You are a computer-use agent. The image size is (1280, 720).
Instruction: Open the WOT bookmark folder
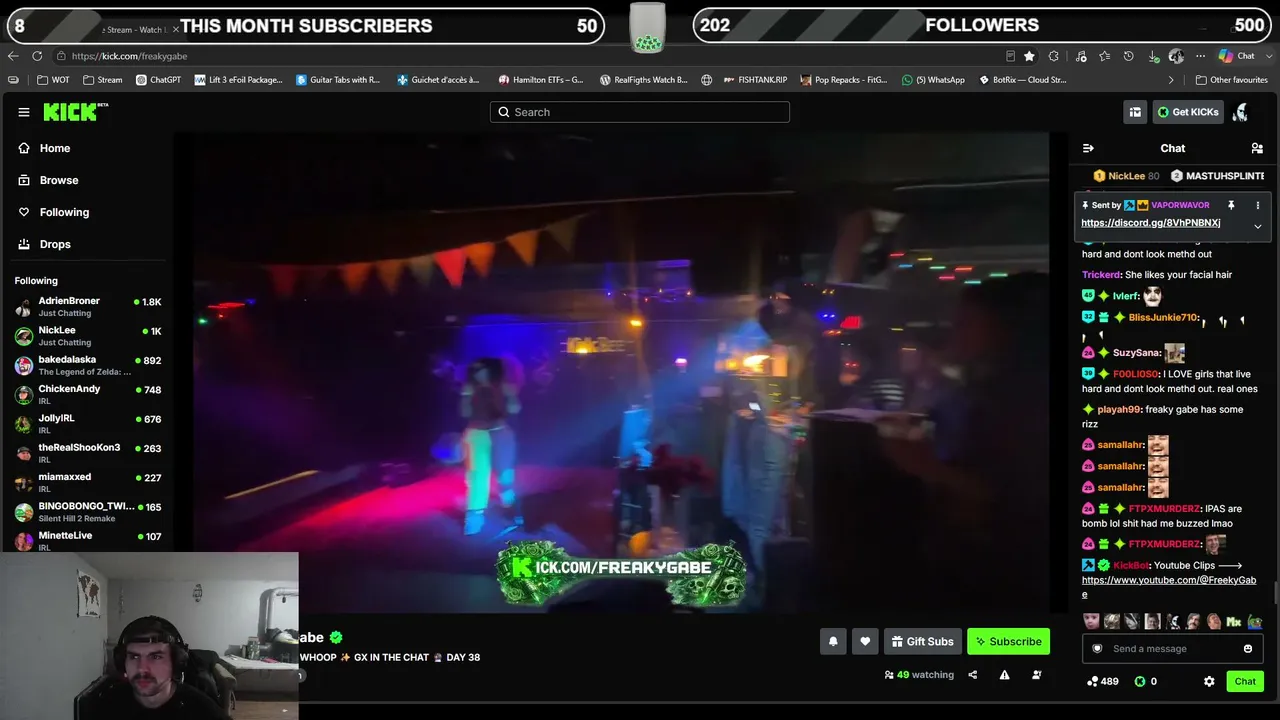point(54,80)
